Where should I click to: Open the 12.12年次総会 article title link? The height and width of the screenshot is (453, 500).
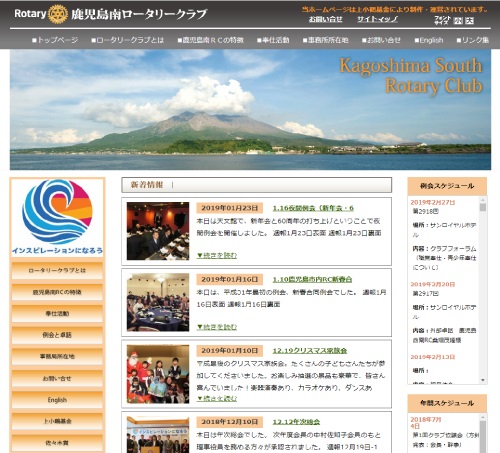point(296,422)
